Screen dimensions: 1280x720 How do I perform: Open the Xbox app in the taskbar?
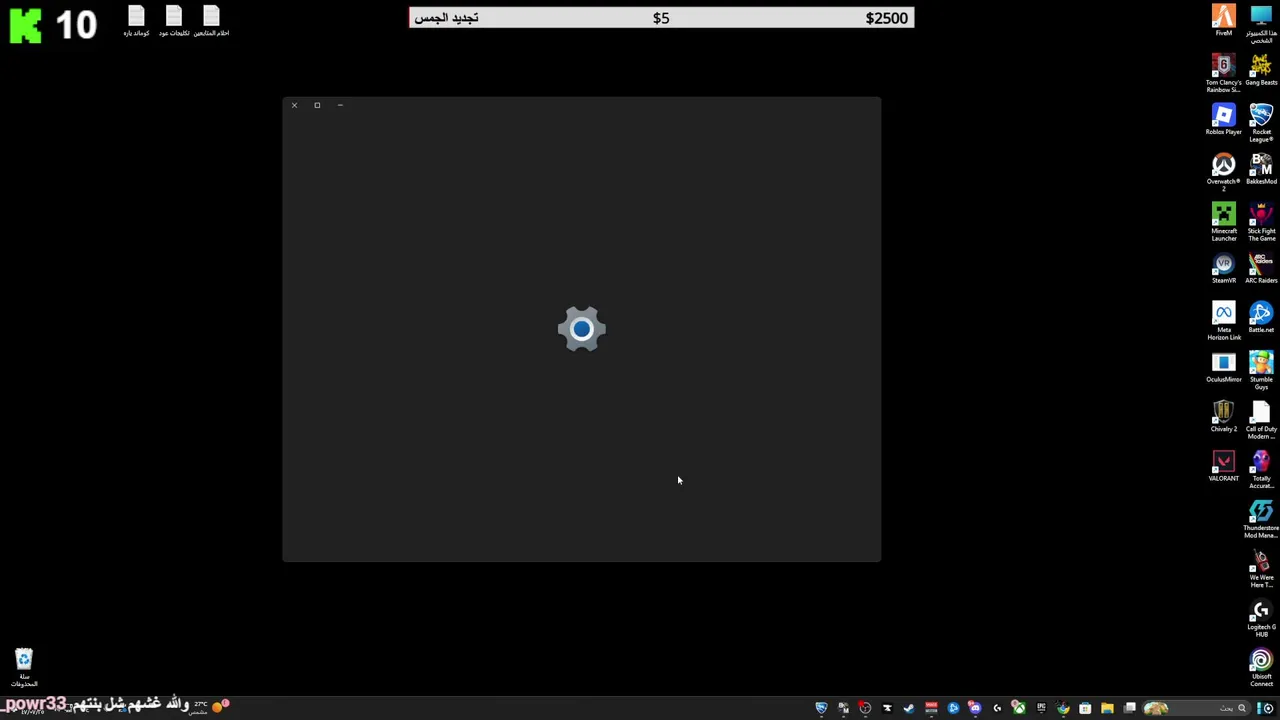pos(1019,708)
